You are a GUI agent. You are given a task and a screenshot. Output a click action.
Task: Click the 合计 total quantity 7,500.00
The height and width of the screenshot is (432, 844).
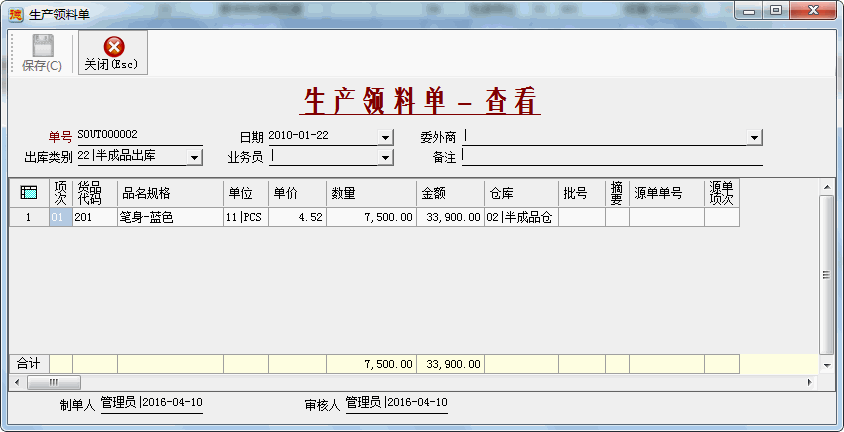pos(371,364)
